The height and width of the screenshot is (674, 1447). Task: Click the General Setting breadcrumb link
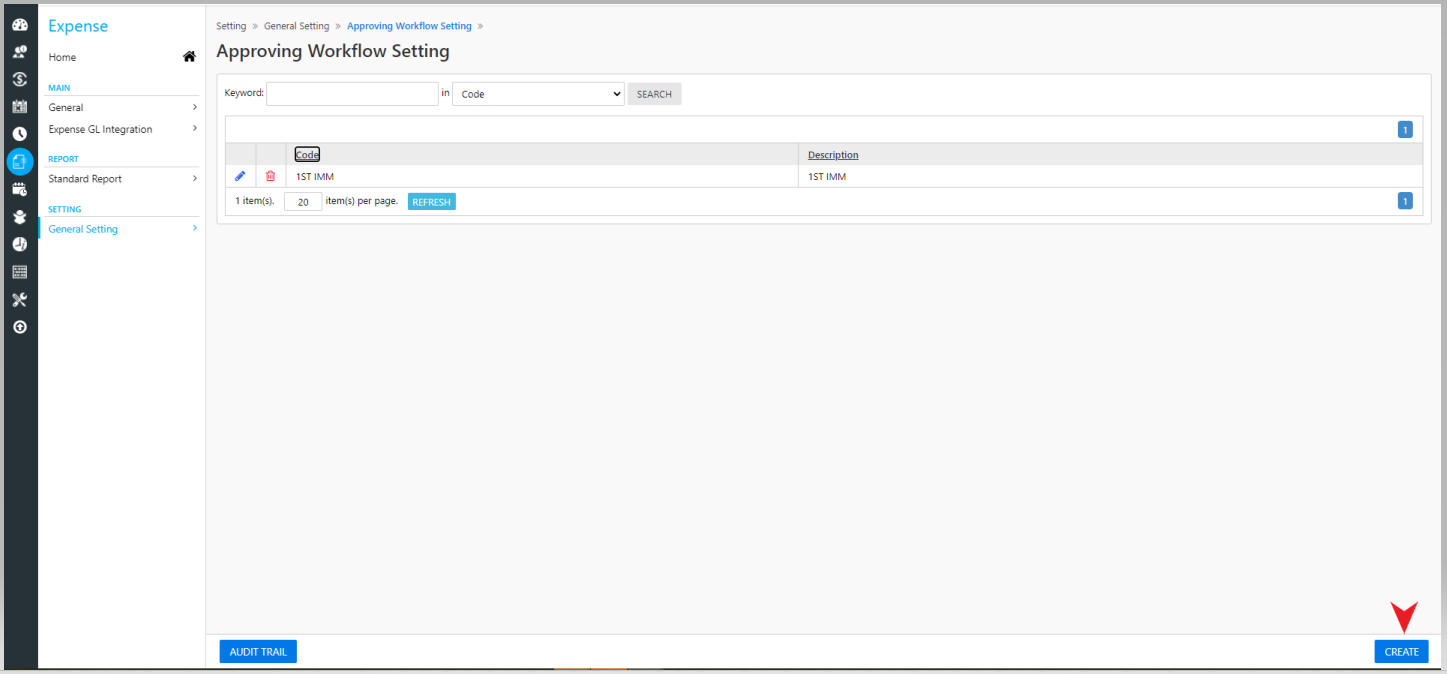click(296, 26)
